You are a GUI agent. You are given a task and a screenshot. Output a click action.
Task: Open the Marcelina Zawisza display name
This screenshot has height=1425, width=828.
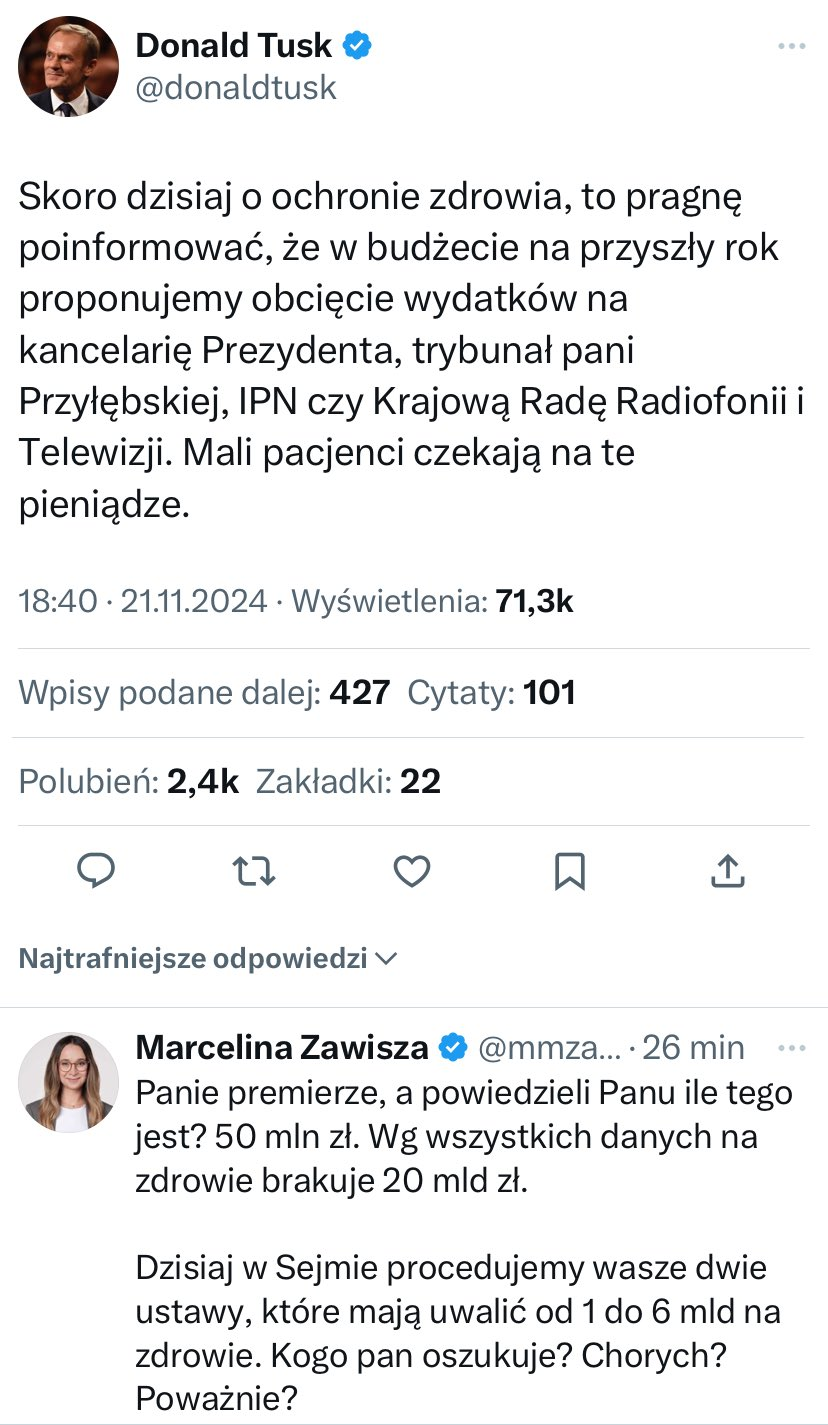281,1047
